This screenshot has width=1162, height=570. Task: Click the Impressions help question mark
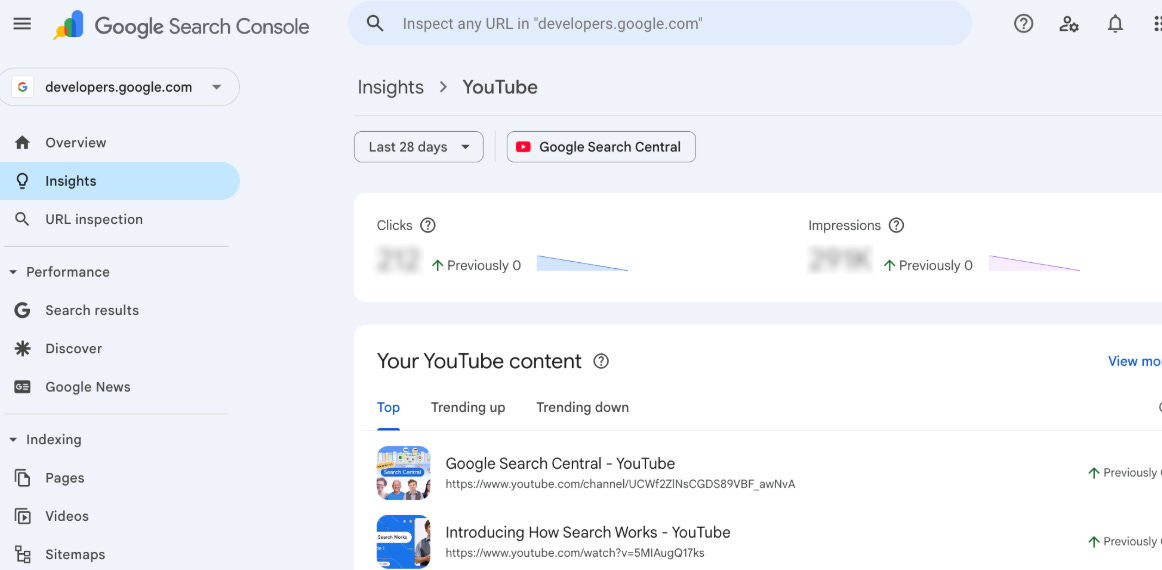(896, 225)
